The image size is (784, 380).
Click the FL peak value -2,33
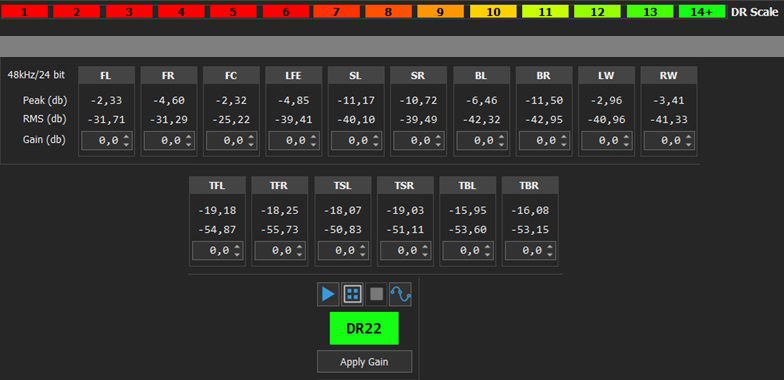point(106,100)
